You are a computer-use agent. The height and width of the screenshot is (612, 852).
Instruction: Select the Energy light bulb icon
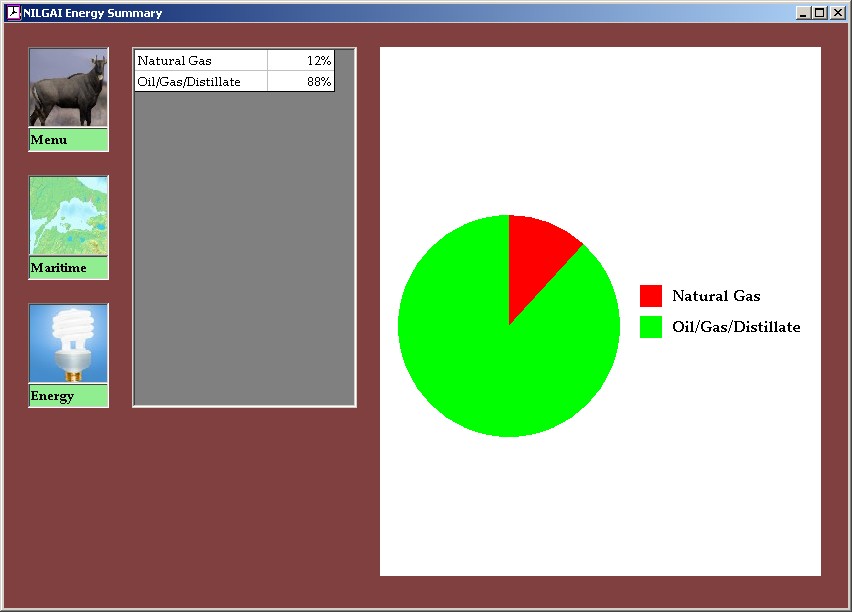point(68,344)
